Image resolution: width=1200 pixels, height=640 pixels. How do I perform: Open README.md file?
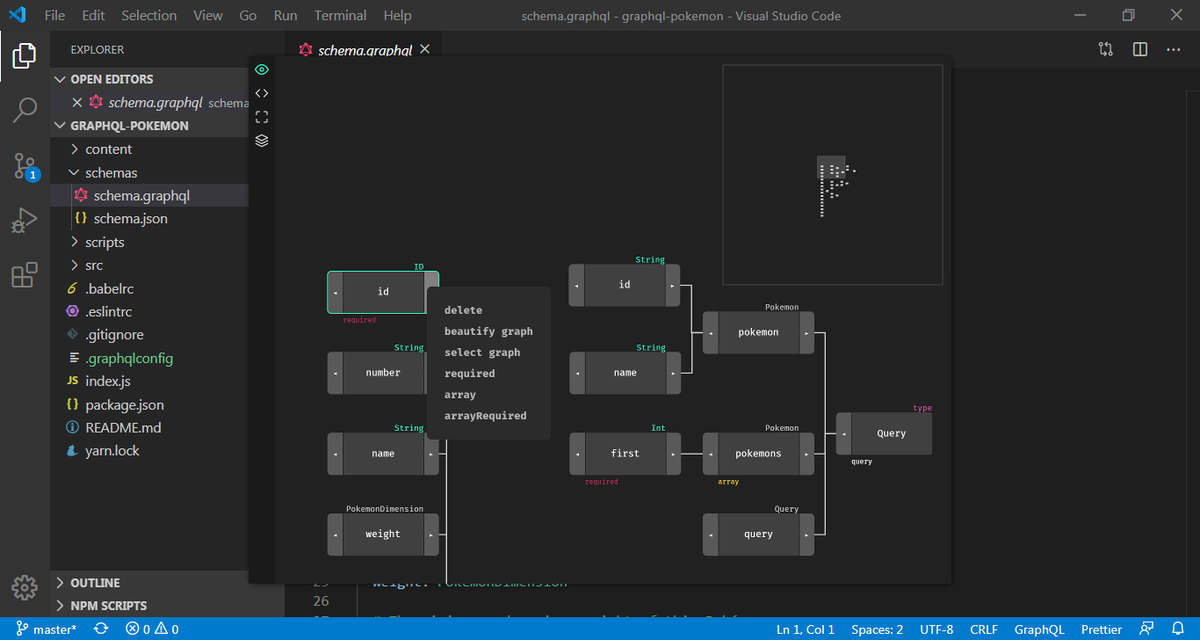(149, 427)
